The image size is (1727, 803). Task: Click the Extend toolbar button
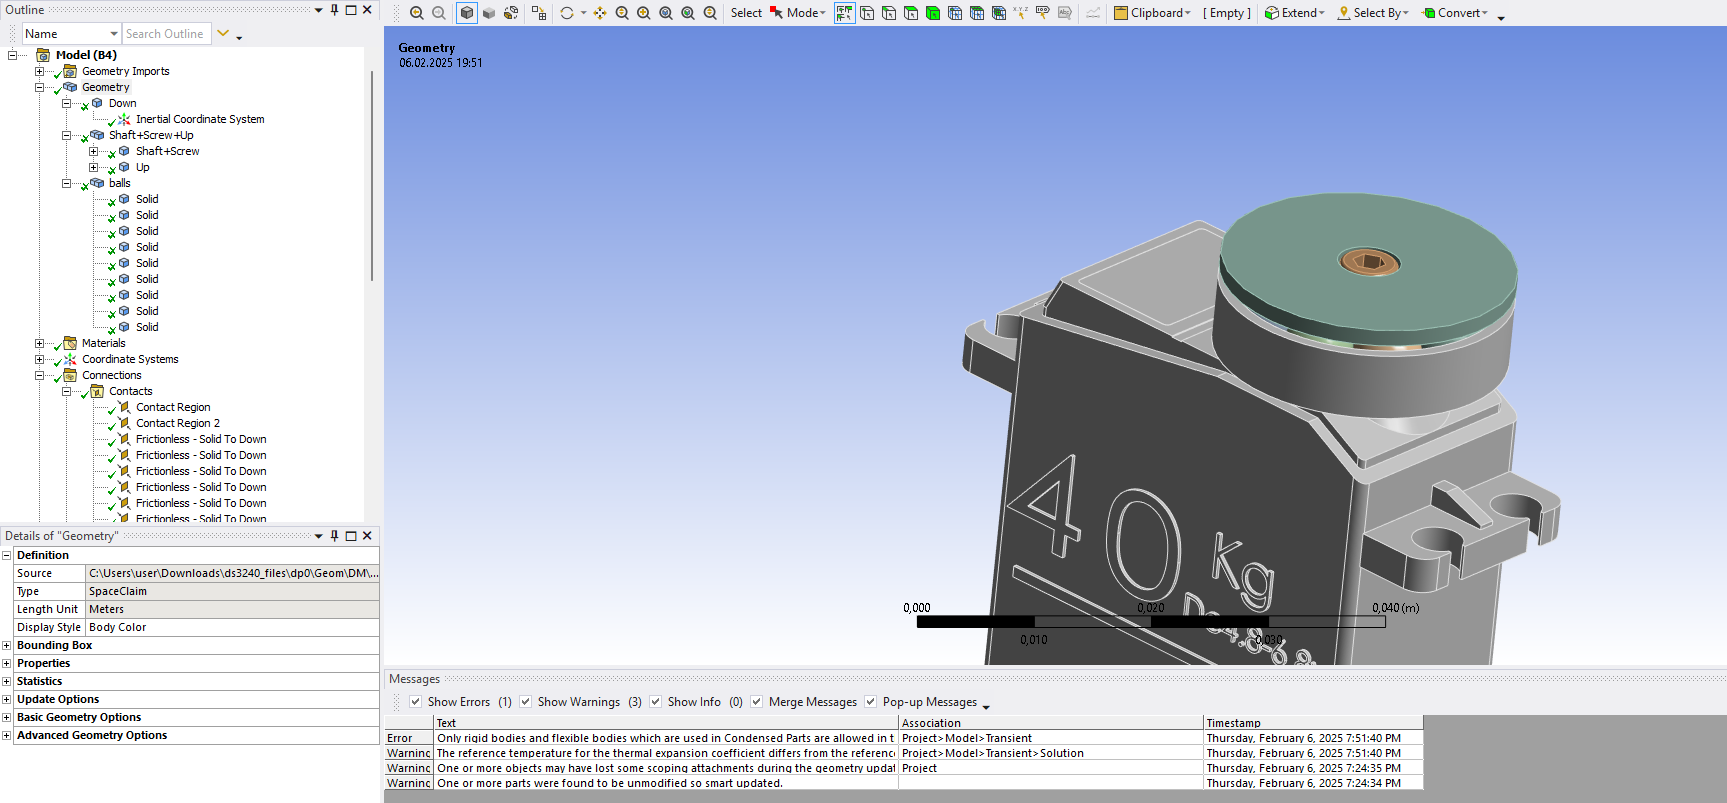[x=1295, y=13]
